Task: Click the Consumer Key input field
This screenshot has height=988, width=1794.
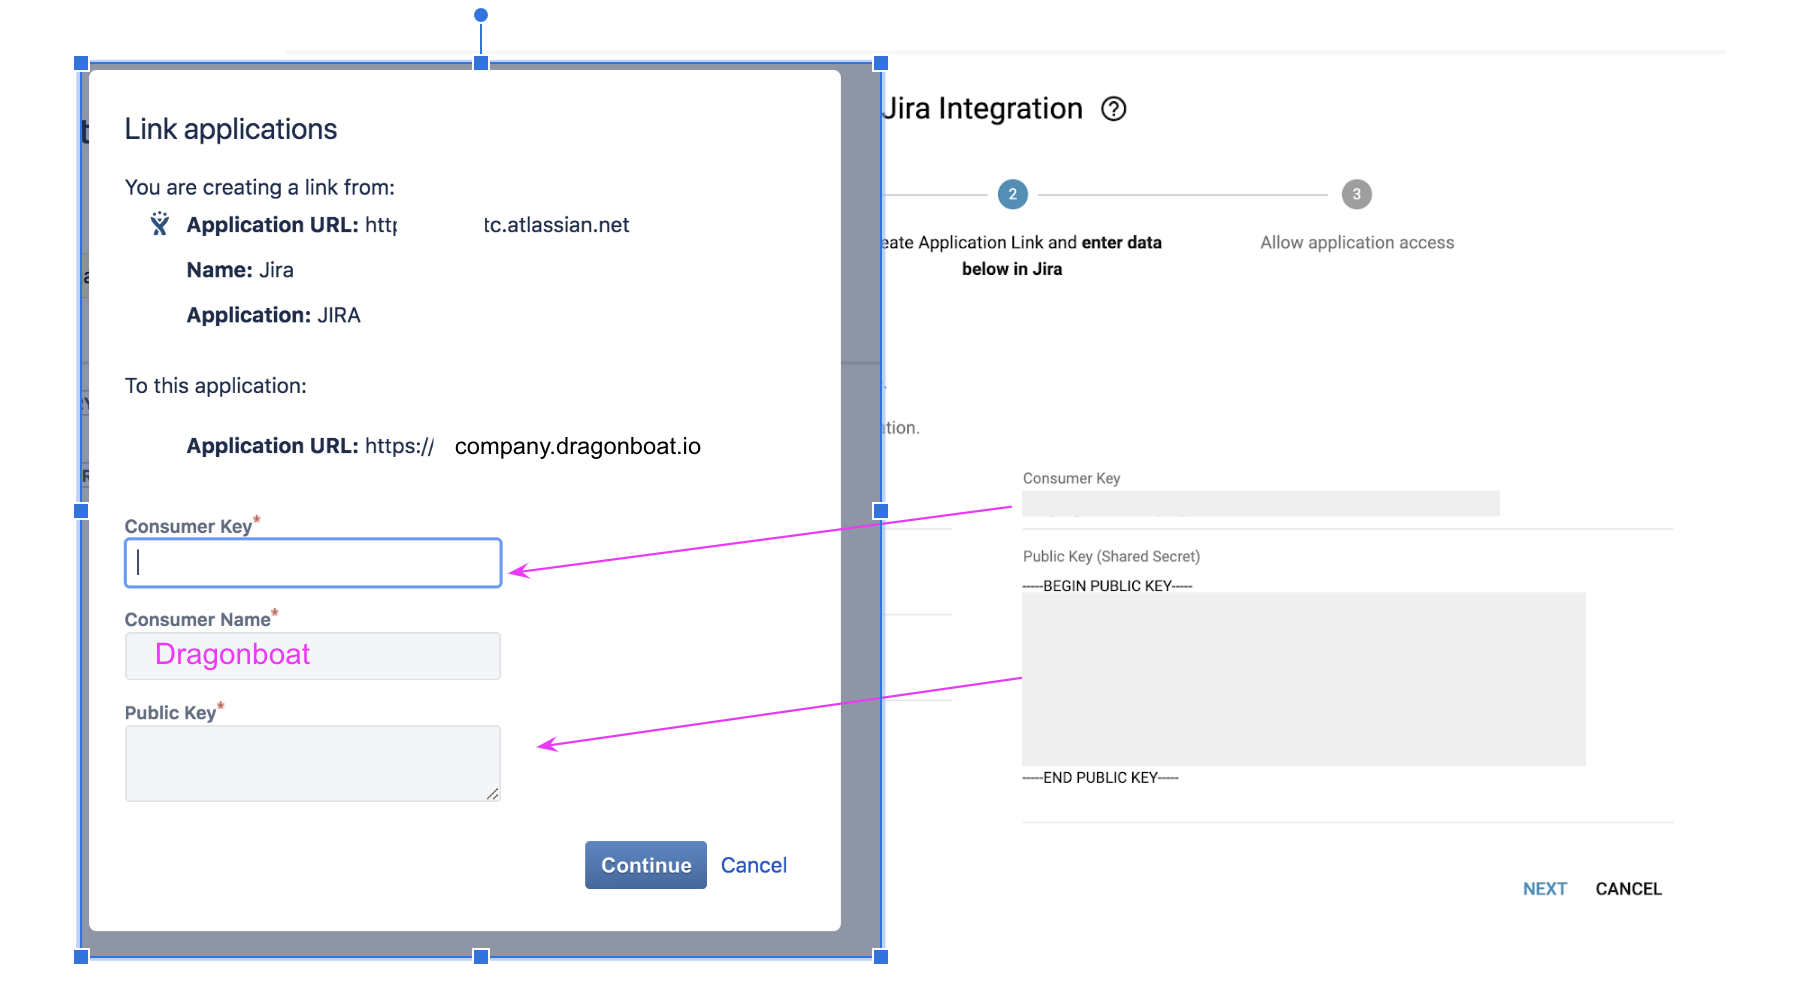Action: (x=313, y=563)
